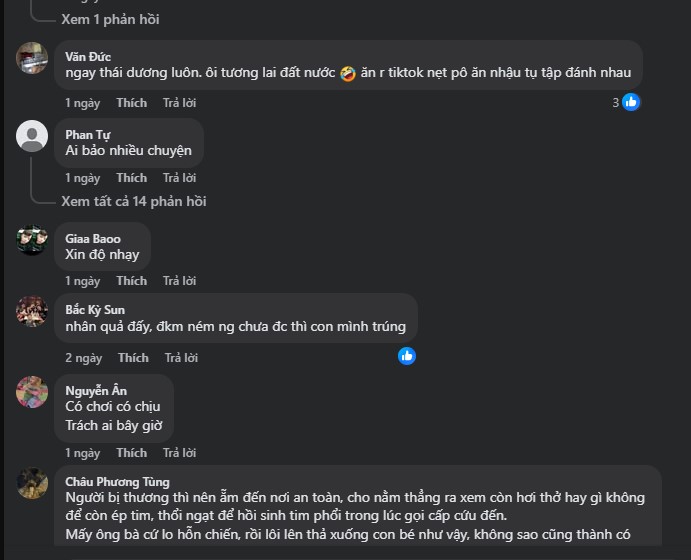Expand "Xem 1 phản hồi" reply thread
The width and height of the screenshot is (691, 560).
(x=110, y=19)
